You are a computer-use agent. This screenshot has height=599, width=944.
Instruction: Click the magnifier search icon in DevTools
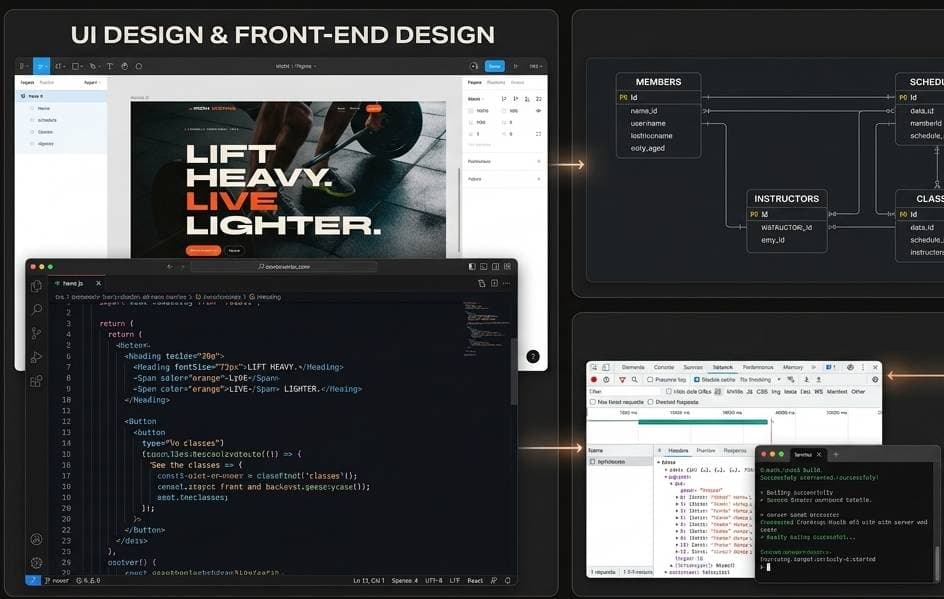tap(635, 380)
